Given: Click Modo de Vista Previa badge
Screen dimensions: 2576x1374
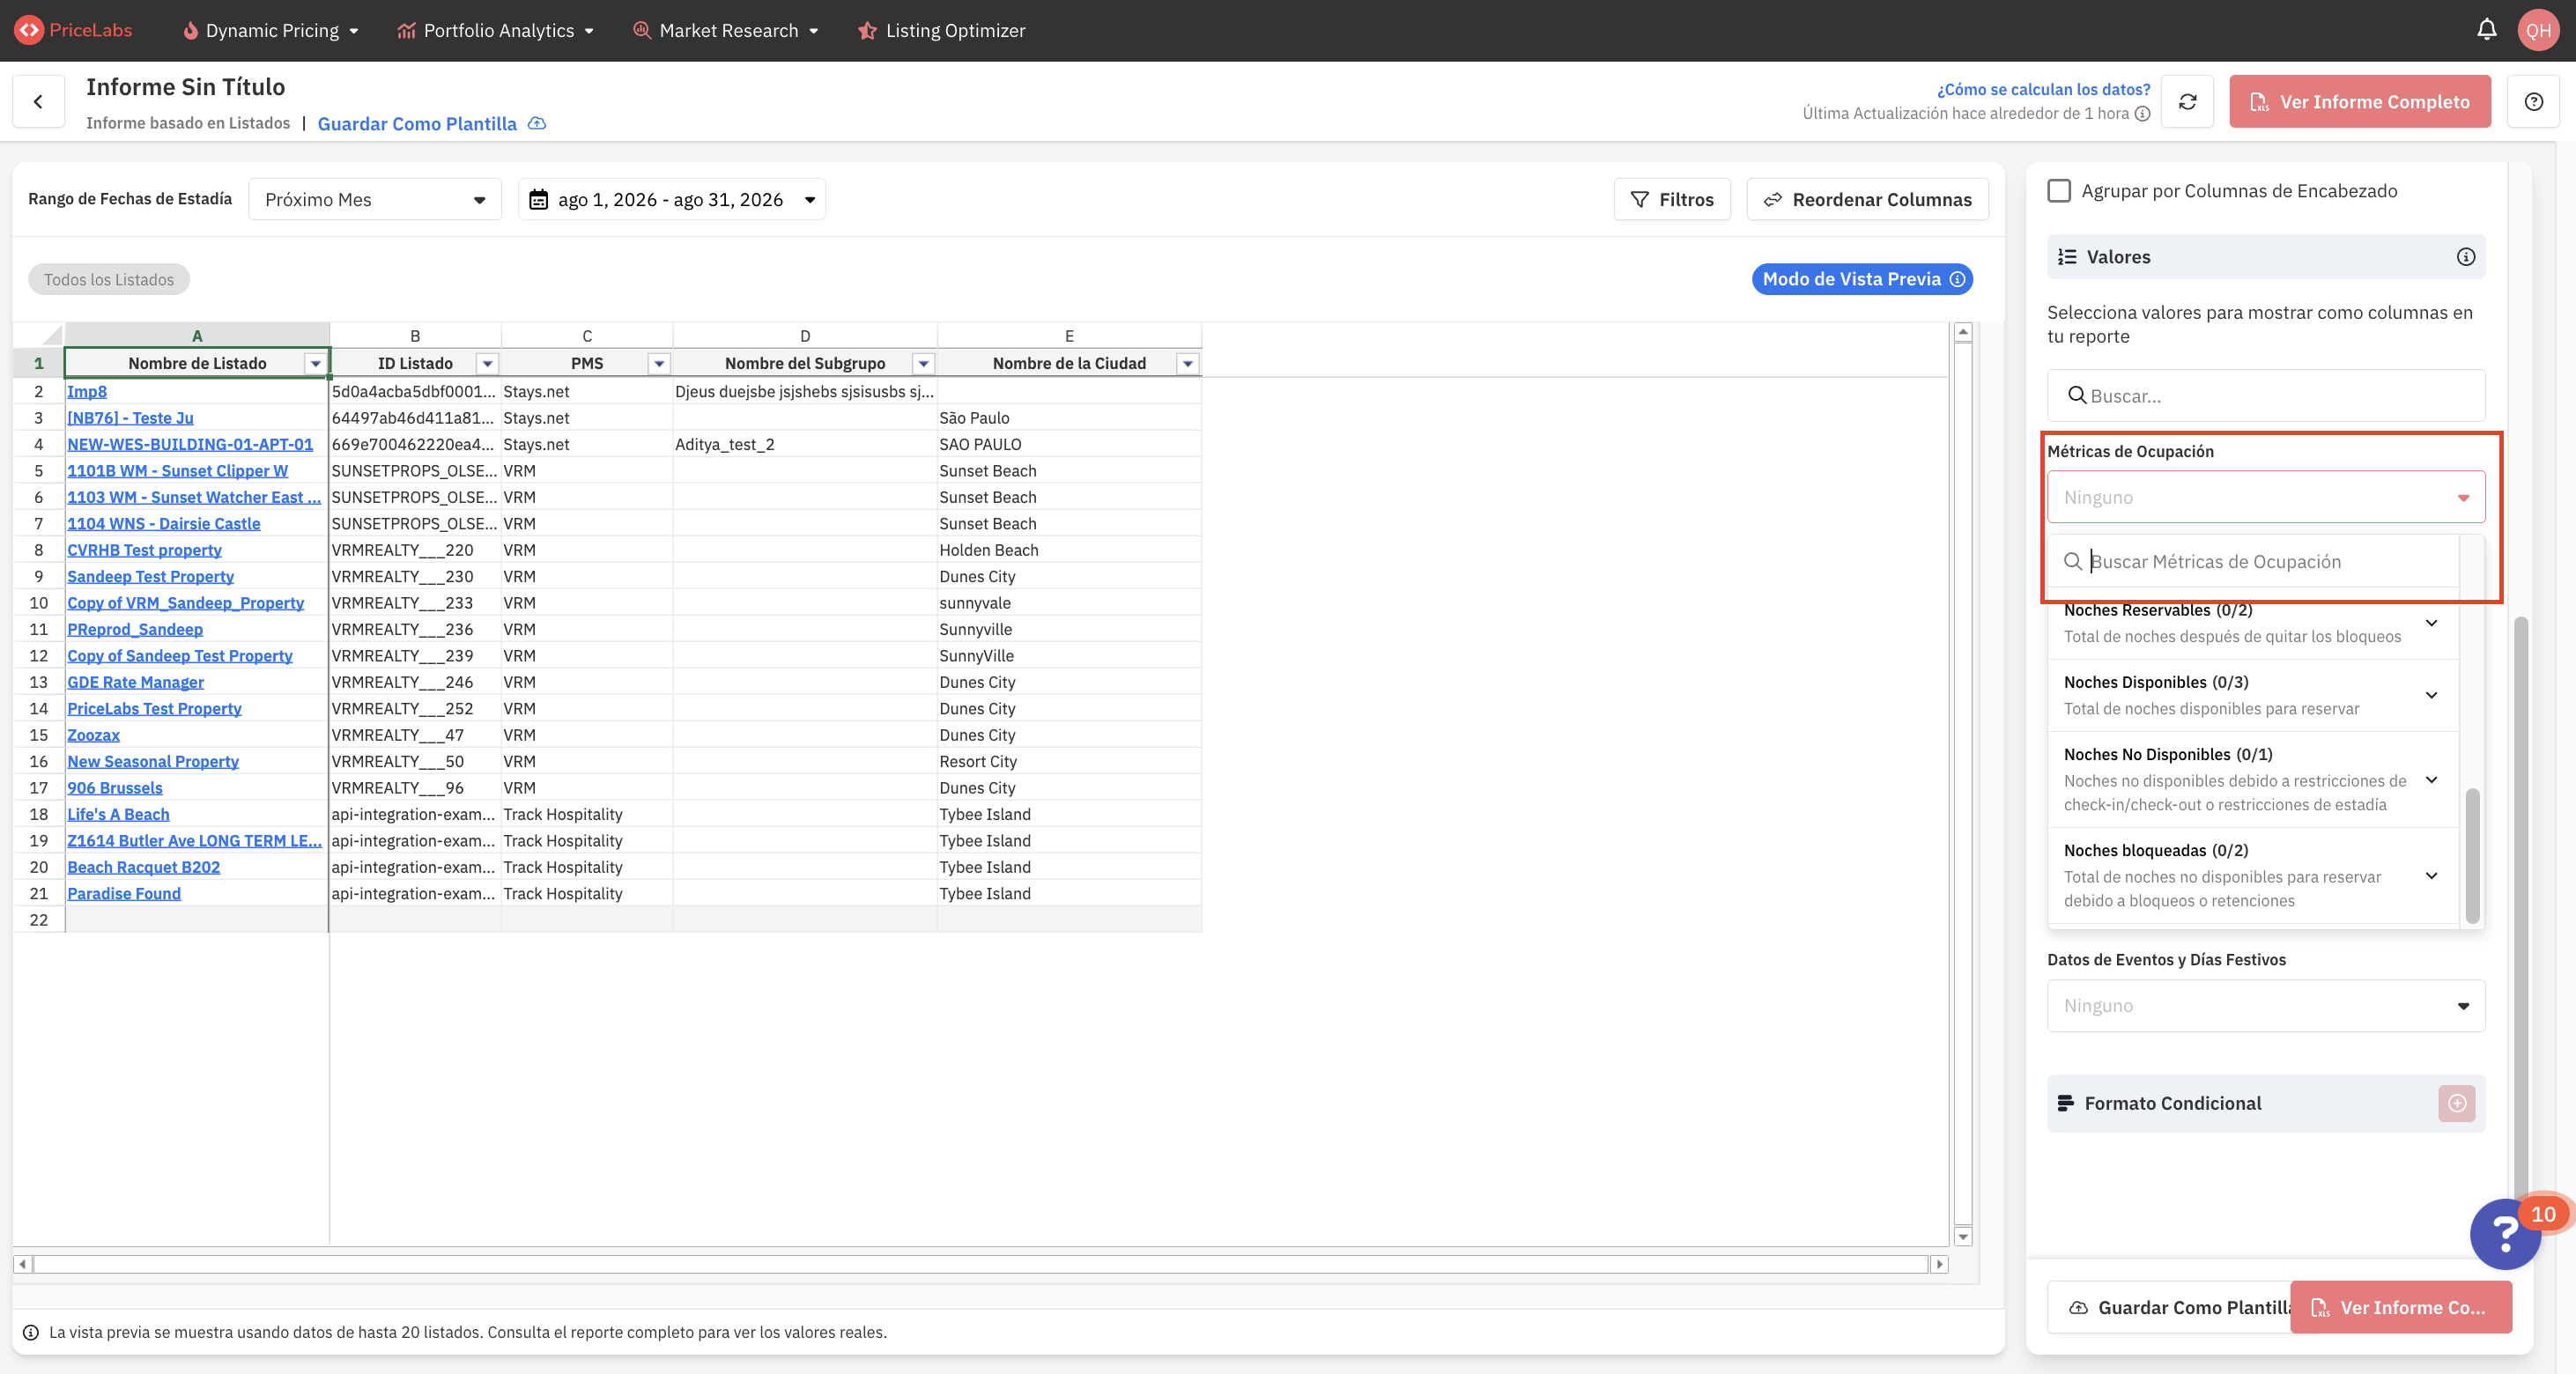Looking at the screenshot, I should click(1861, 279).
